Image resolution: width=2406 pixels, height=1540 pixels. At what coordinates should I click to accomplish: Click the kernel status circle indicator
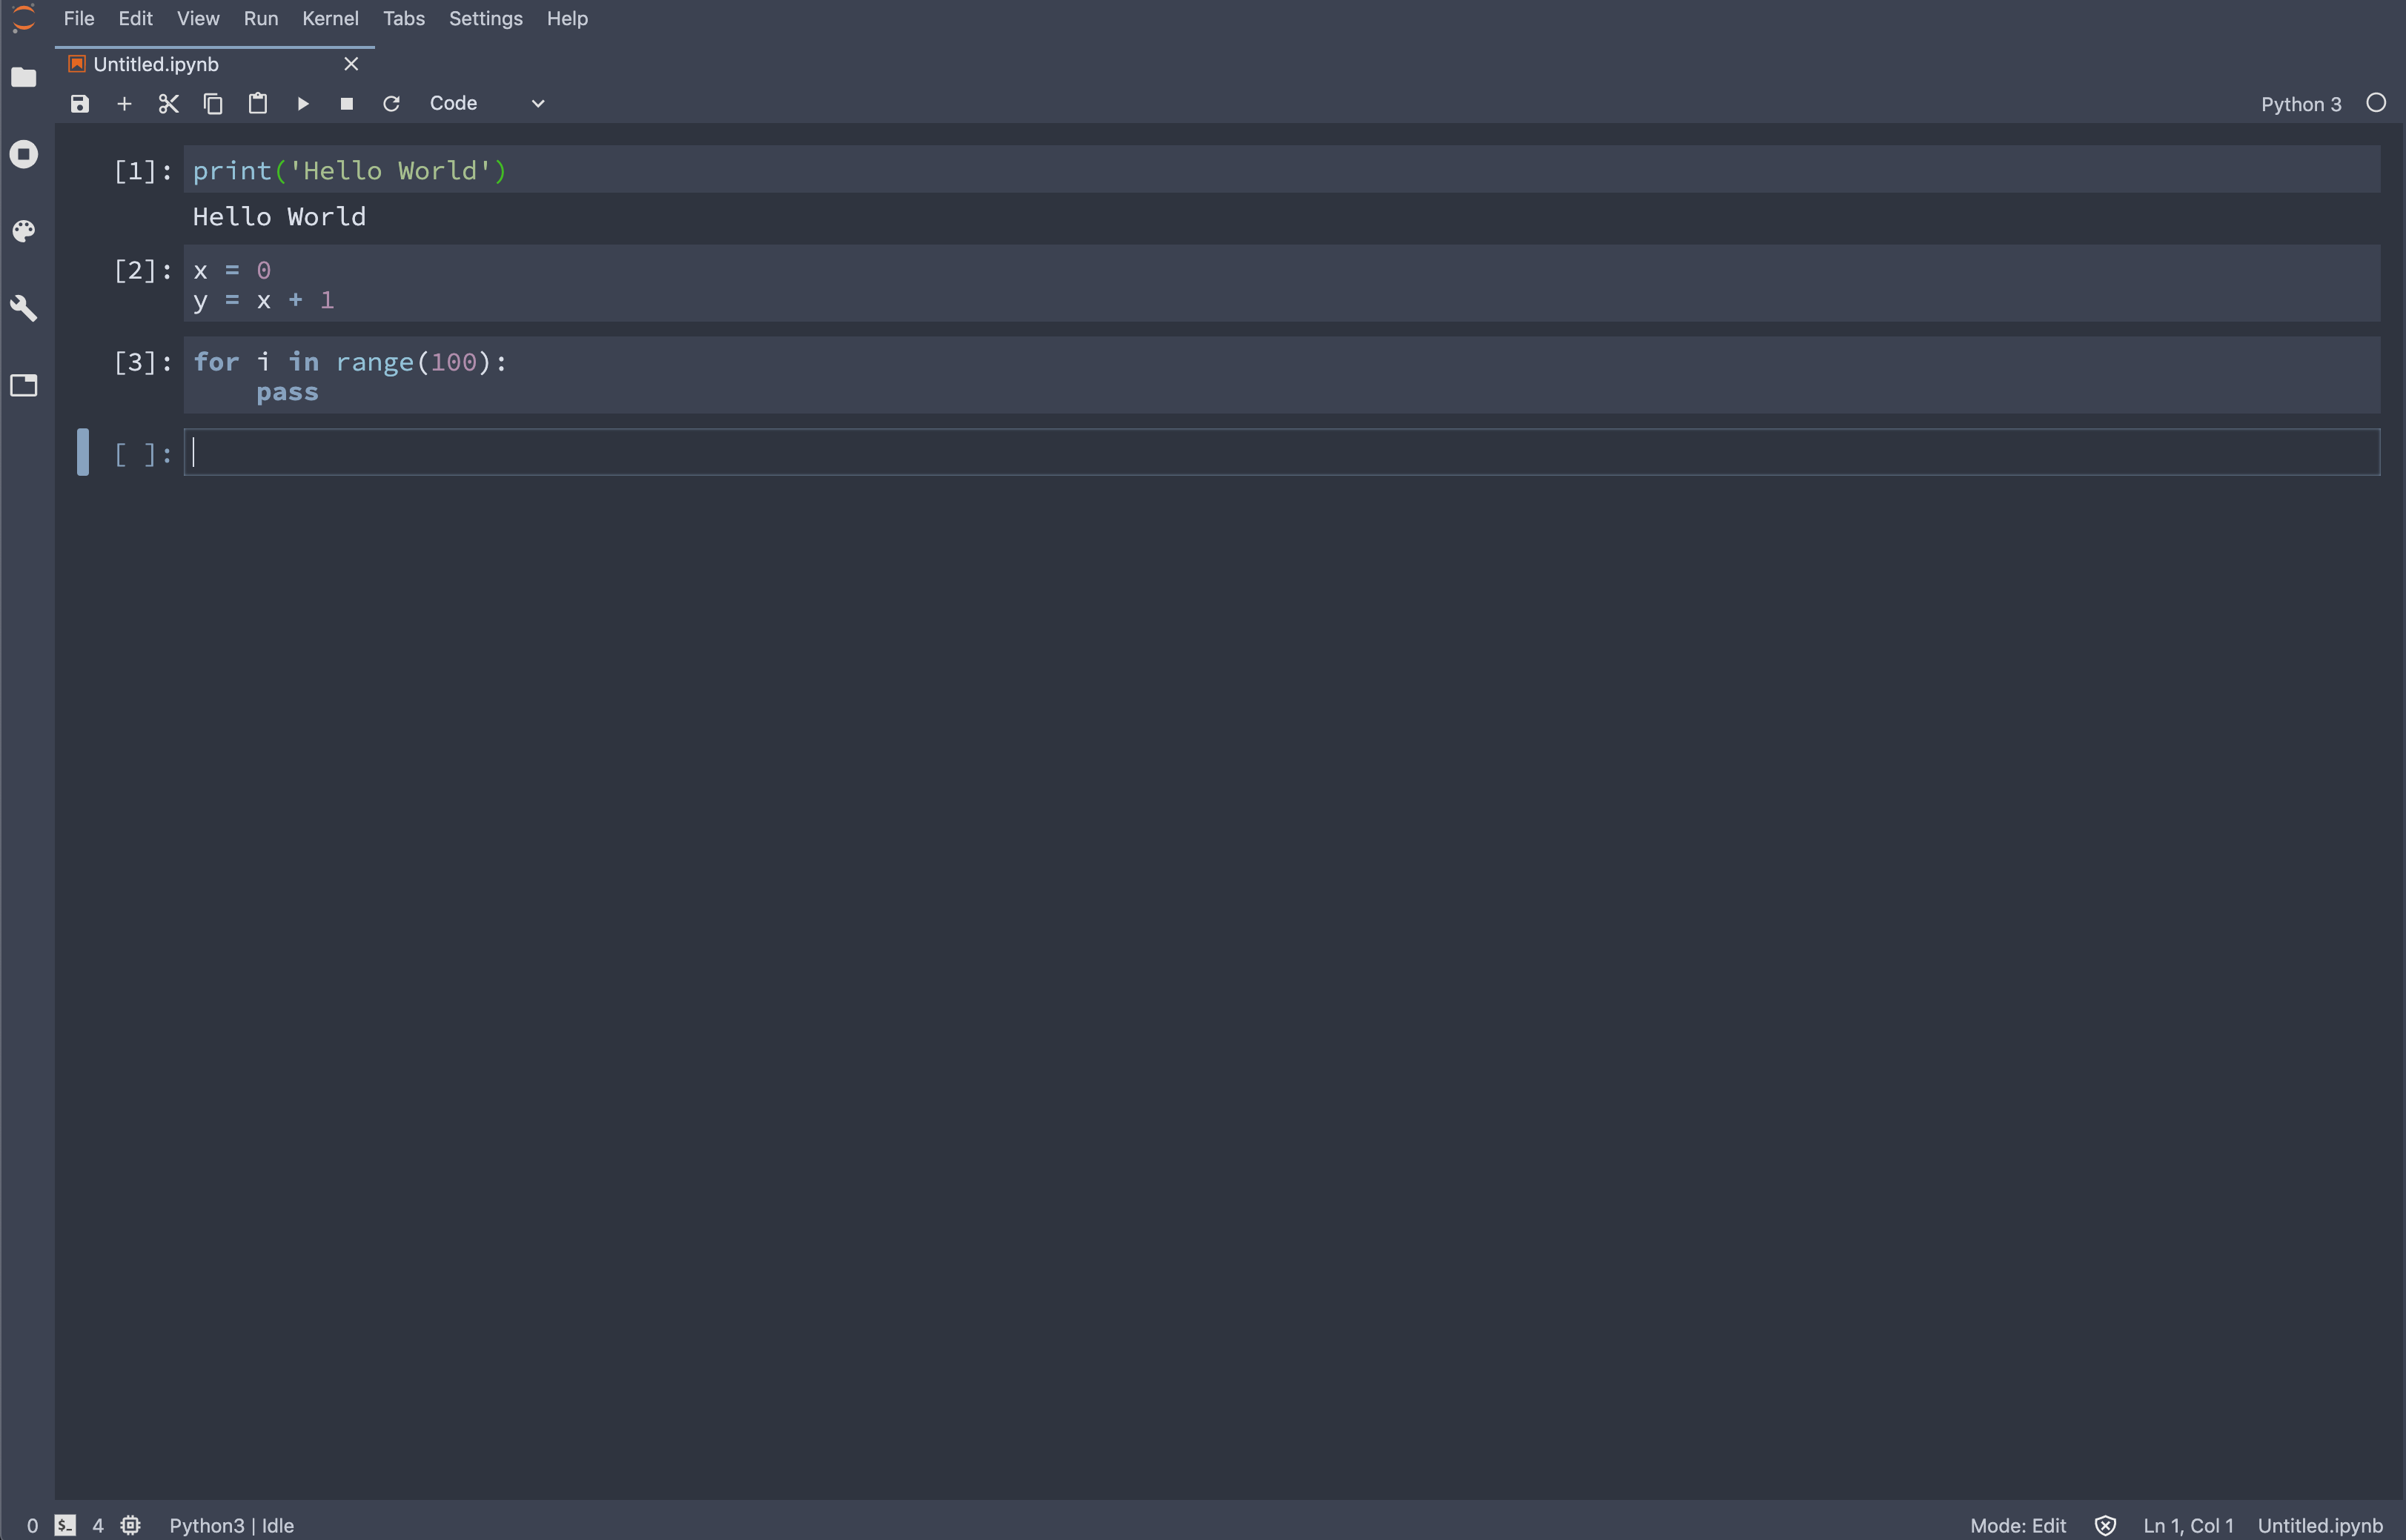[x=2376, y=103]
